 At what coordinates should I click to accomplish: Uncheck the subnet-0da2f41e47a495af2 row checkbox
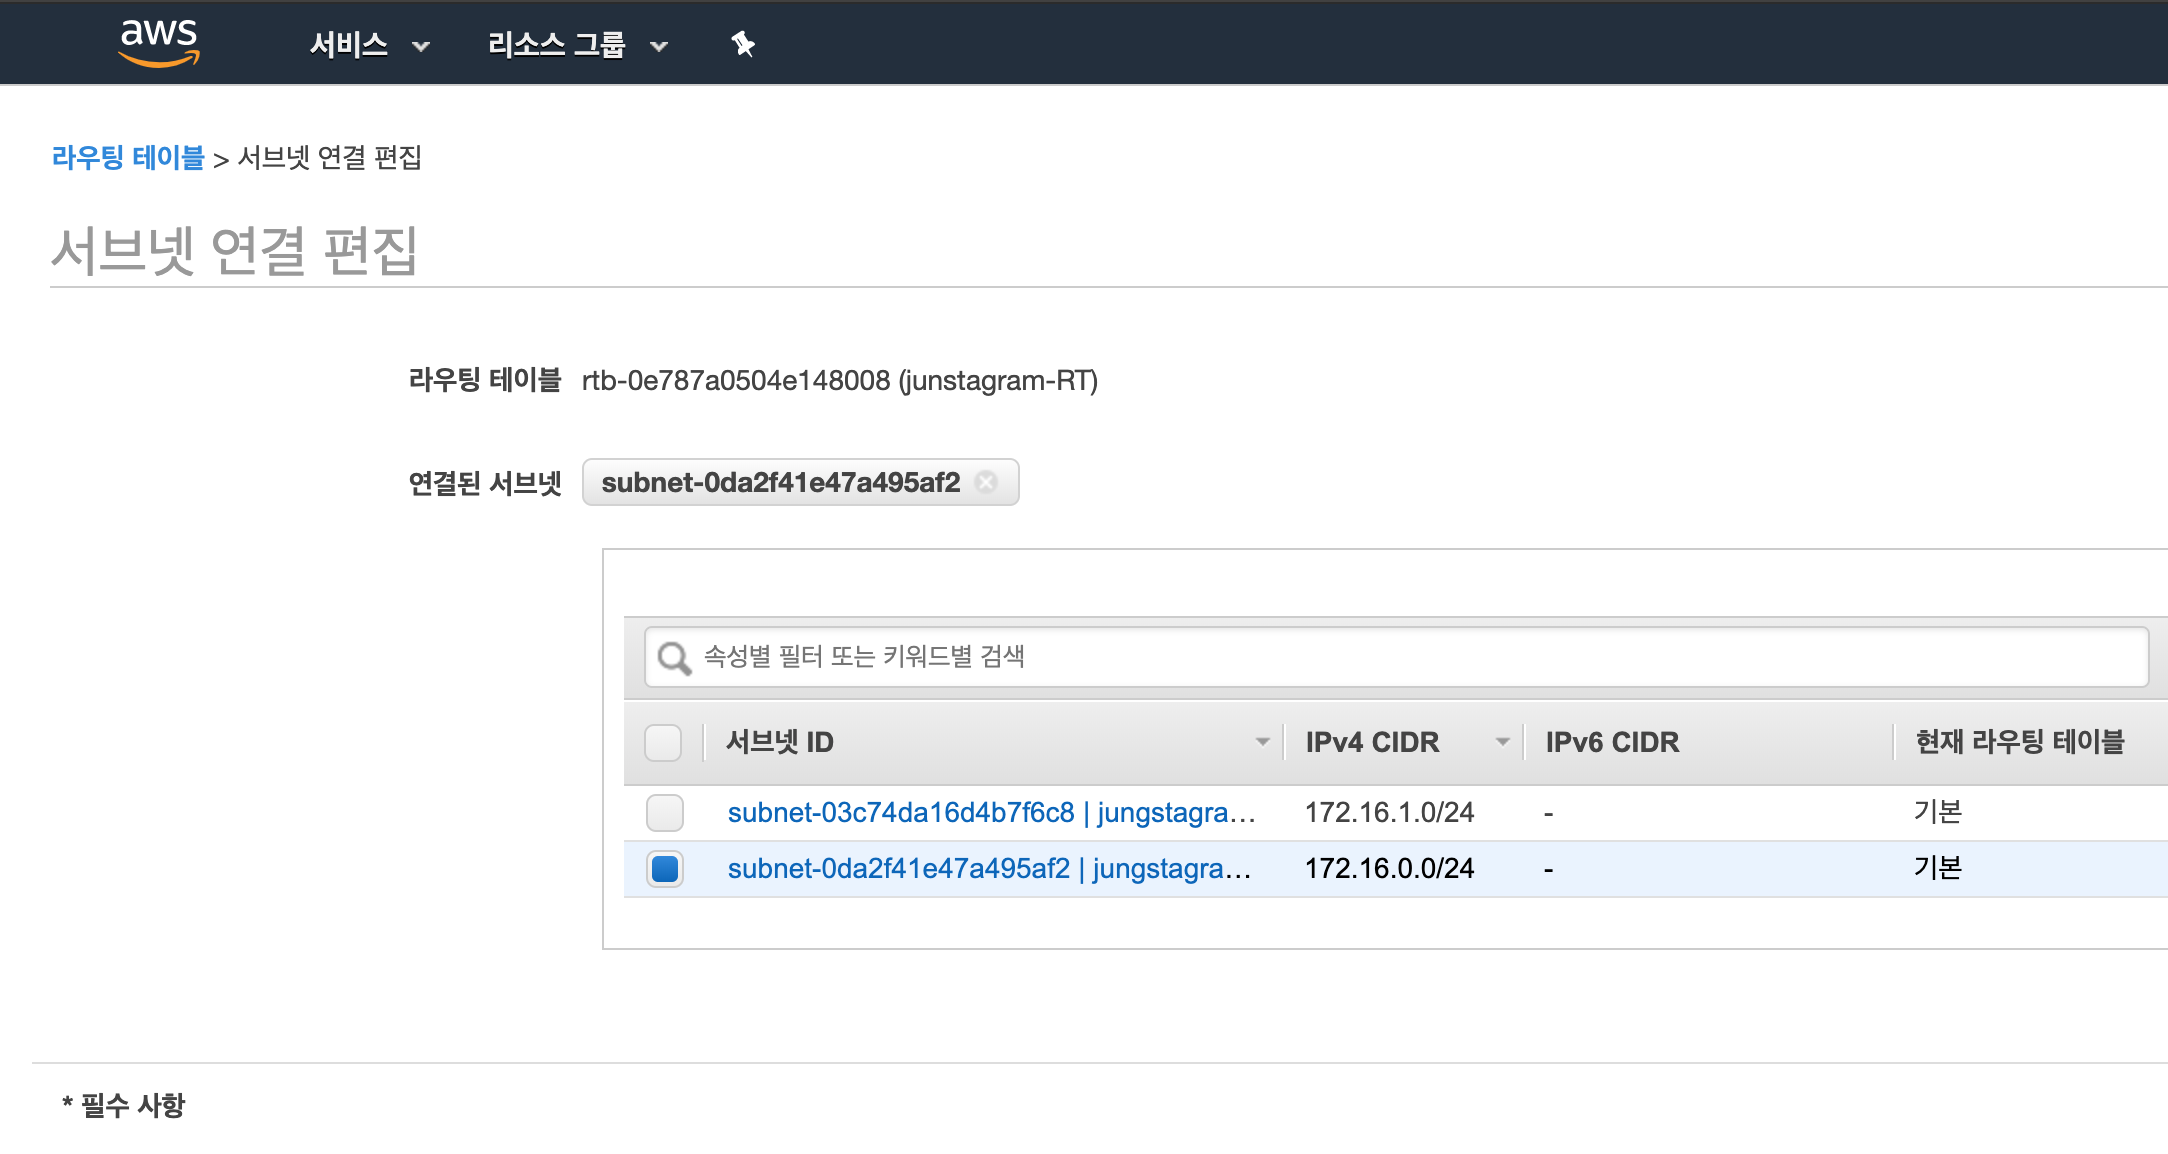tap(665, 868)
